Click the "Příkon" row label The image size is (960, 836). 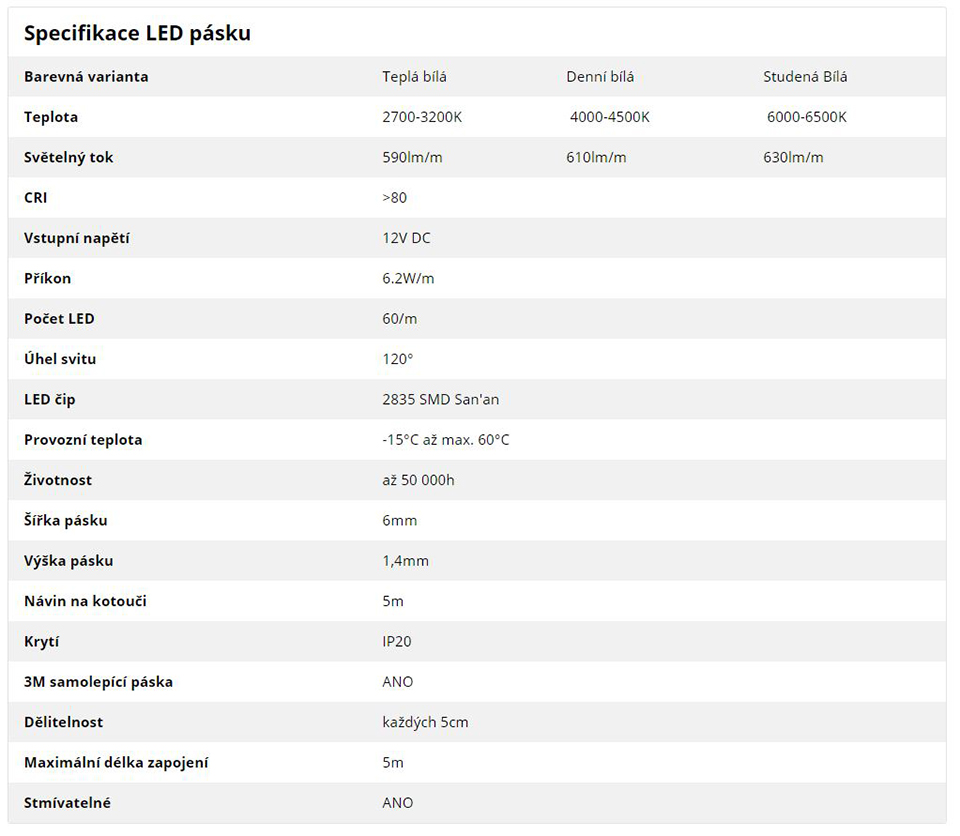[x=48, y=278]
